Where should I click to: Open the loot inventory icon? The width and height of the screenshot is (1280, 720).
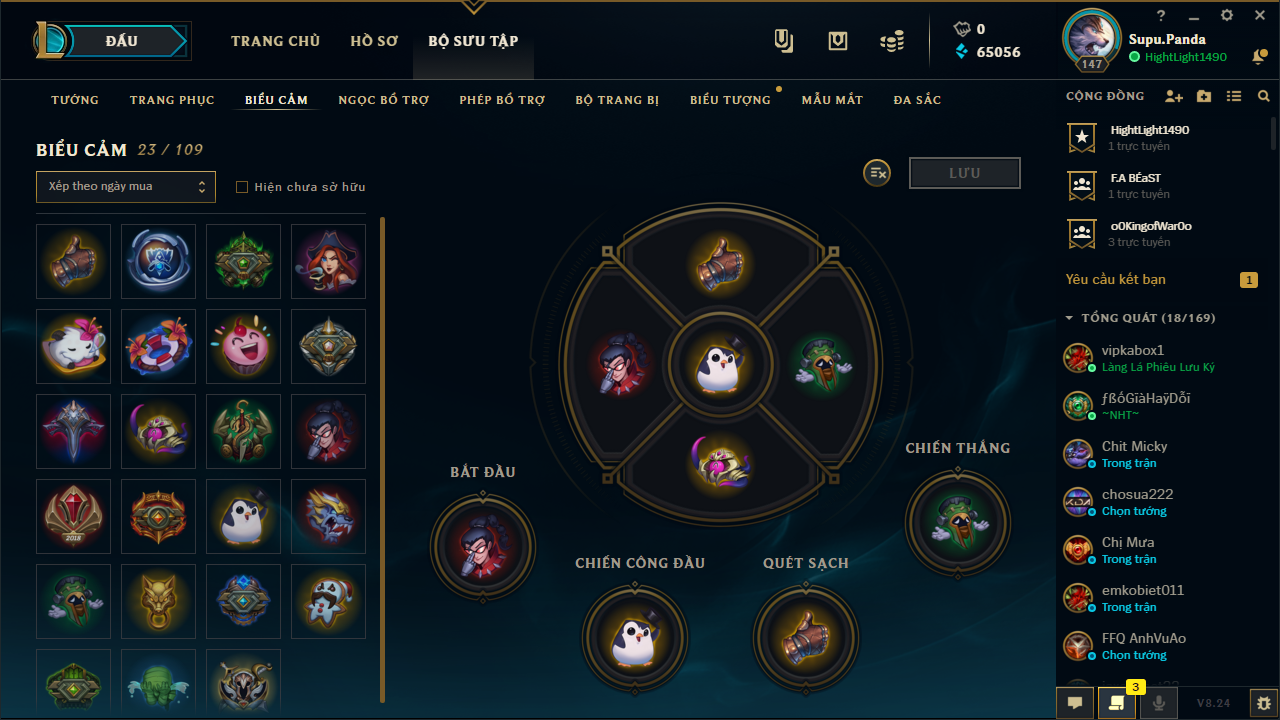coord(838,41)
